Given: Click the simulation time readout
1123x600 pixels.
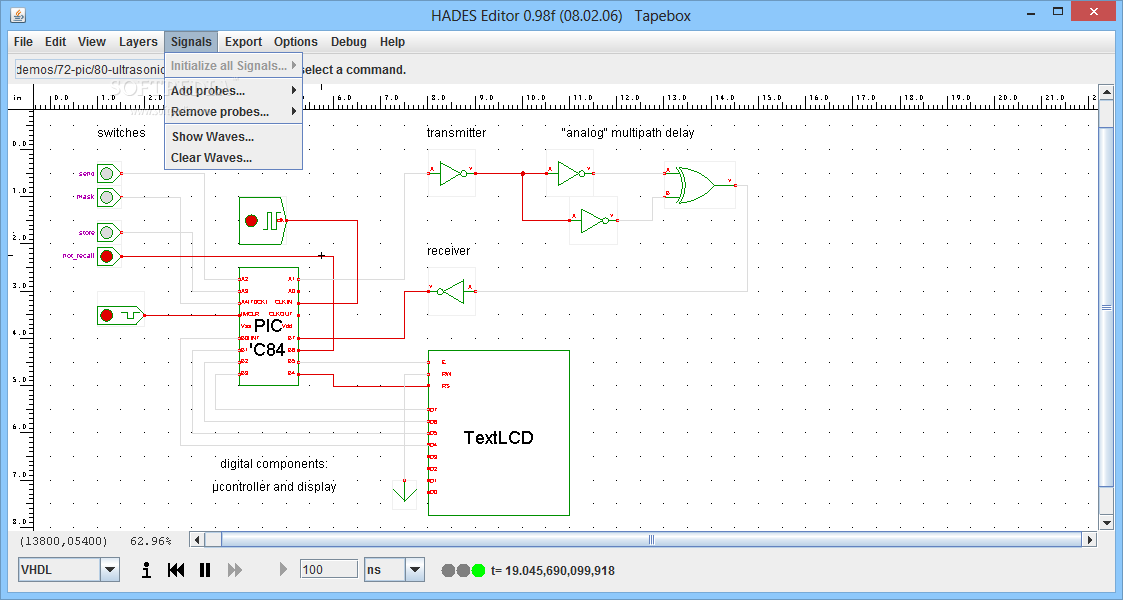Looking at the screenshot, I should [x=553, y=571].
